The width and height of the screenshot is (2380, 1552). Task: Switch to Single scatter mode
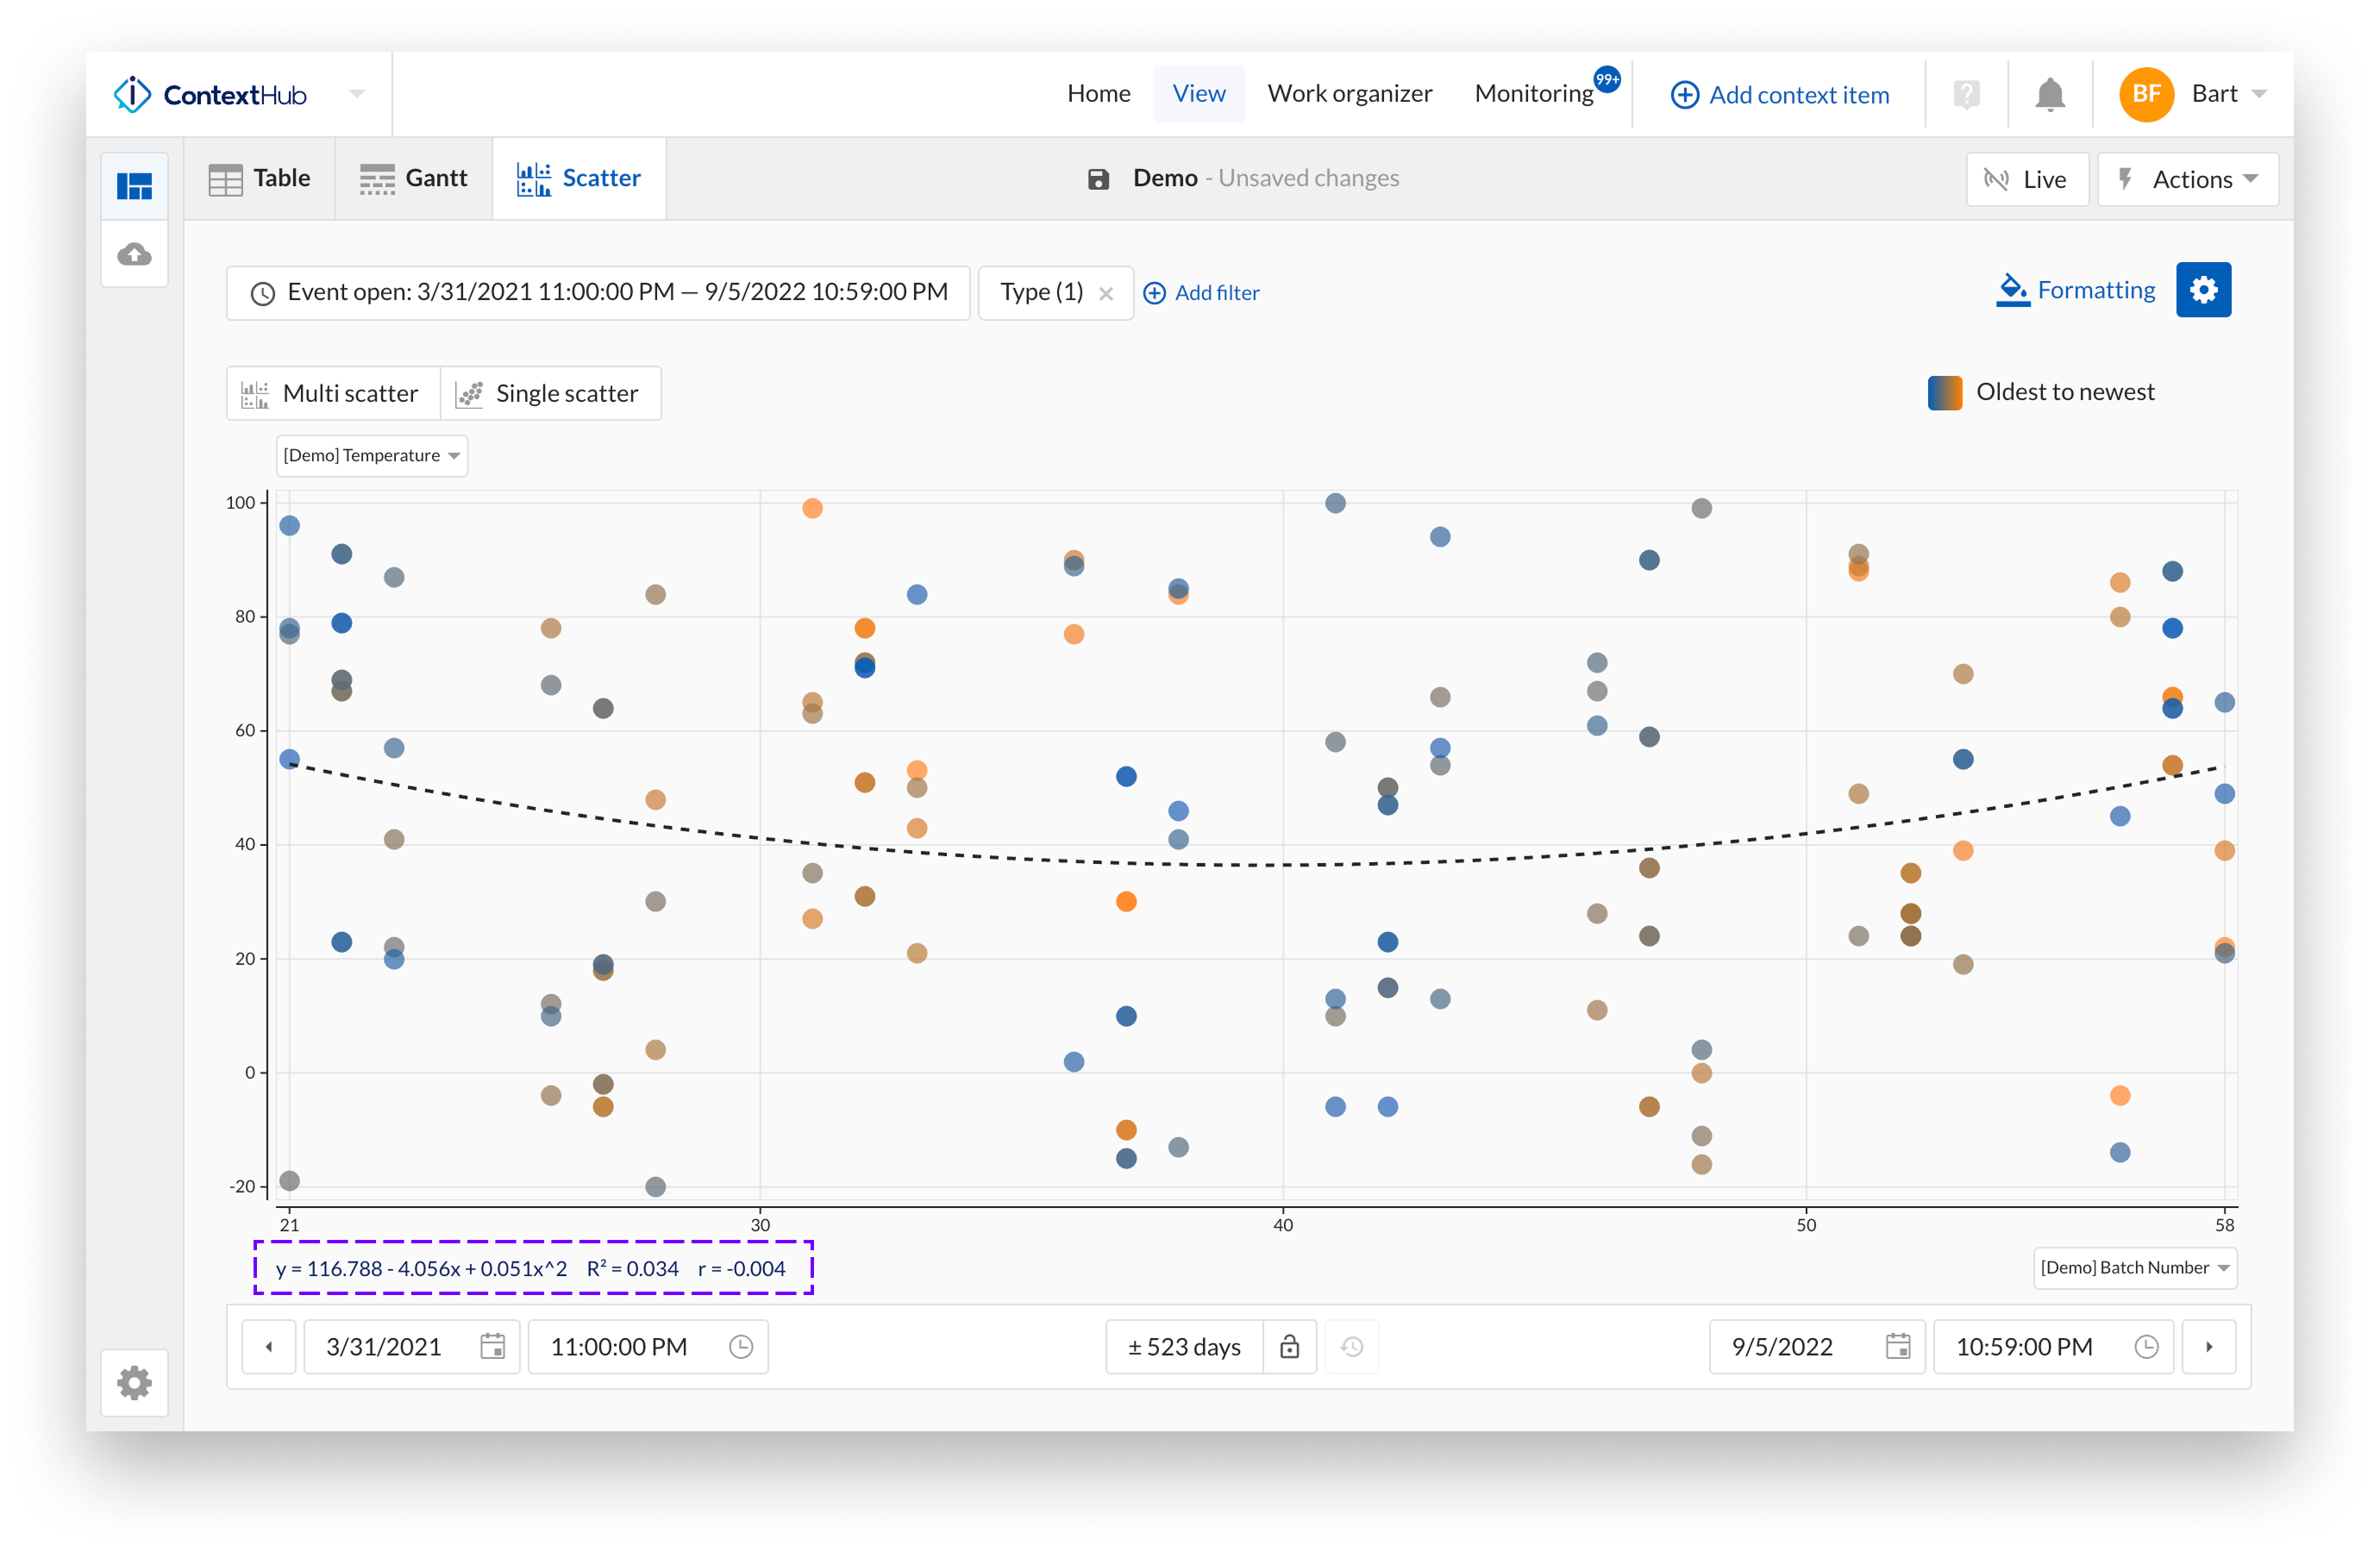pos(551,392)
